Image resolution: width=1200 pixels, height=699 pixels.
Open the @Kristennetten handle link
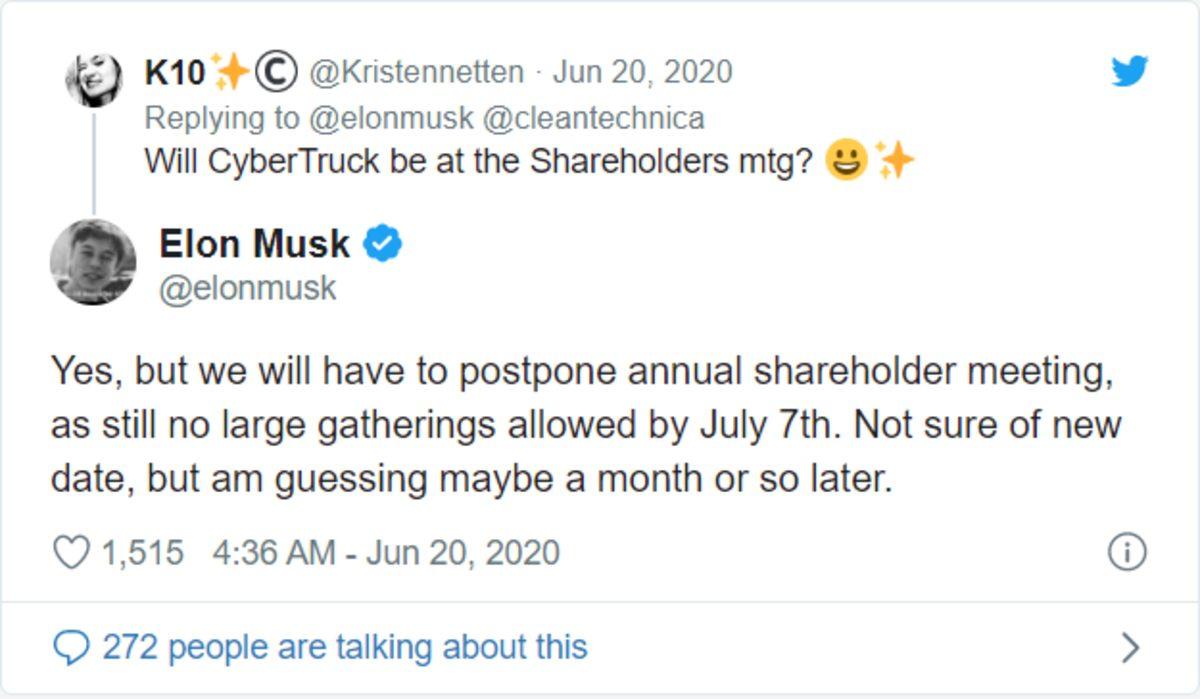[415, 72]
